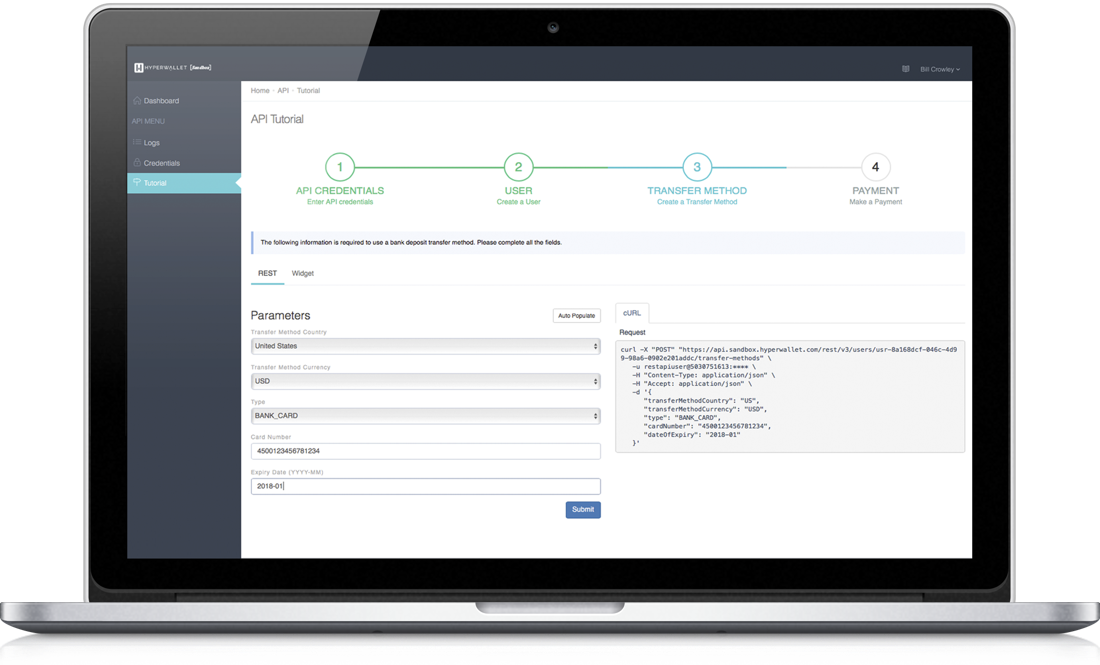The width and height of the screenshot is (1100, 665).
Task: Go to step 2 User circle
Action: click(518, 167)
